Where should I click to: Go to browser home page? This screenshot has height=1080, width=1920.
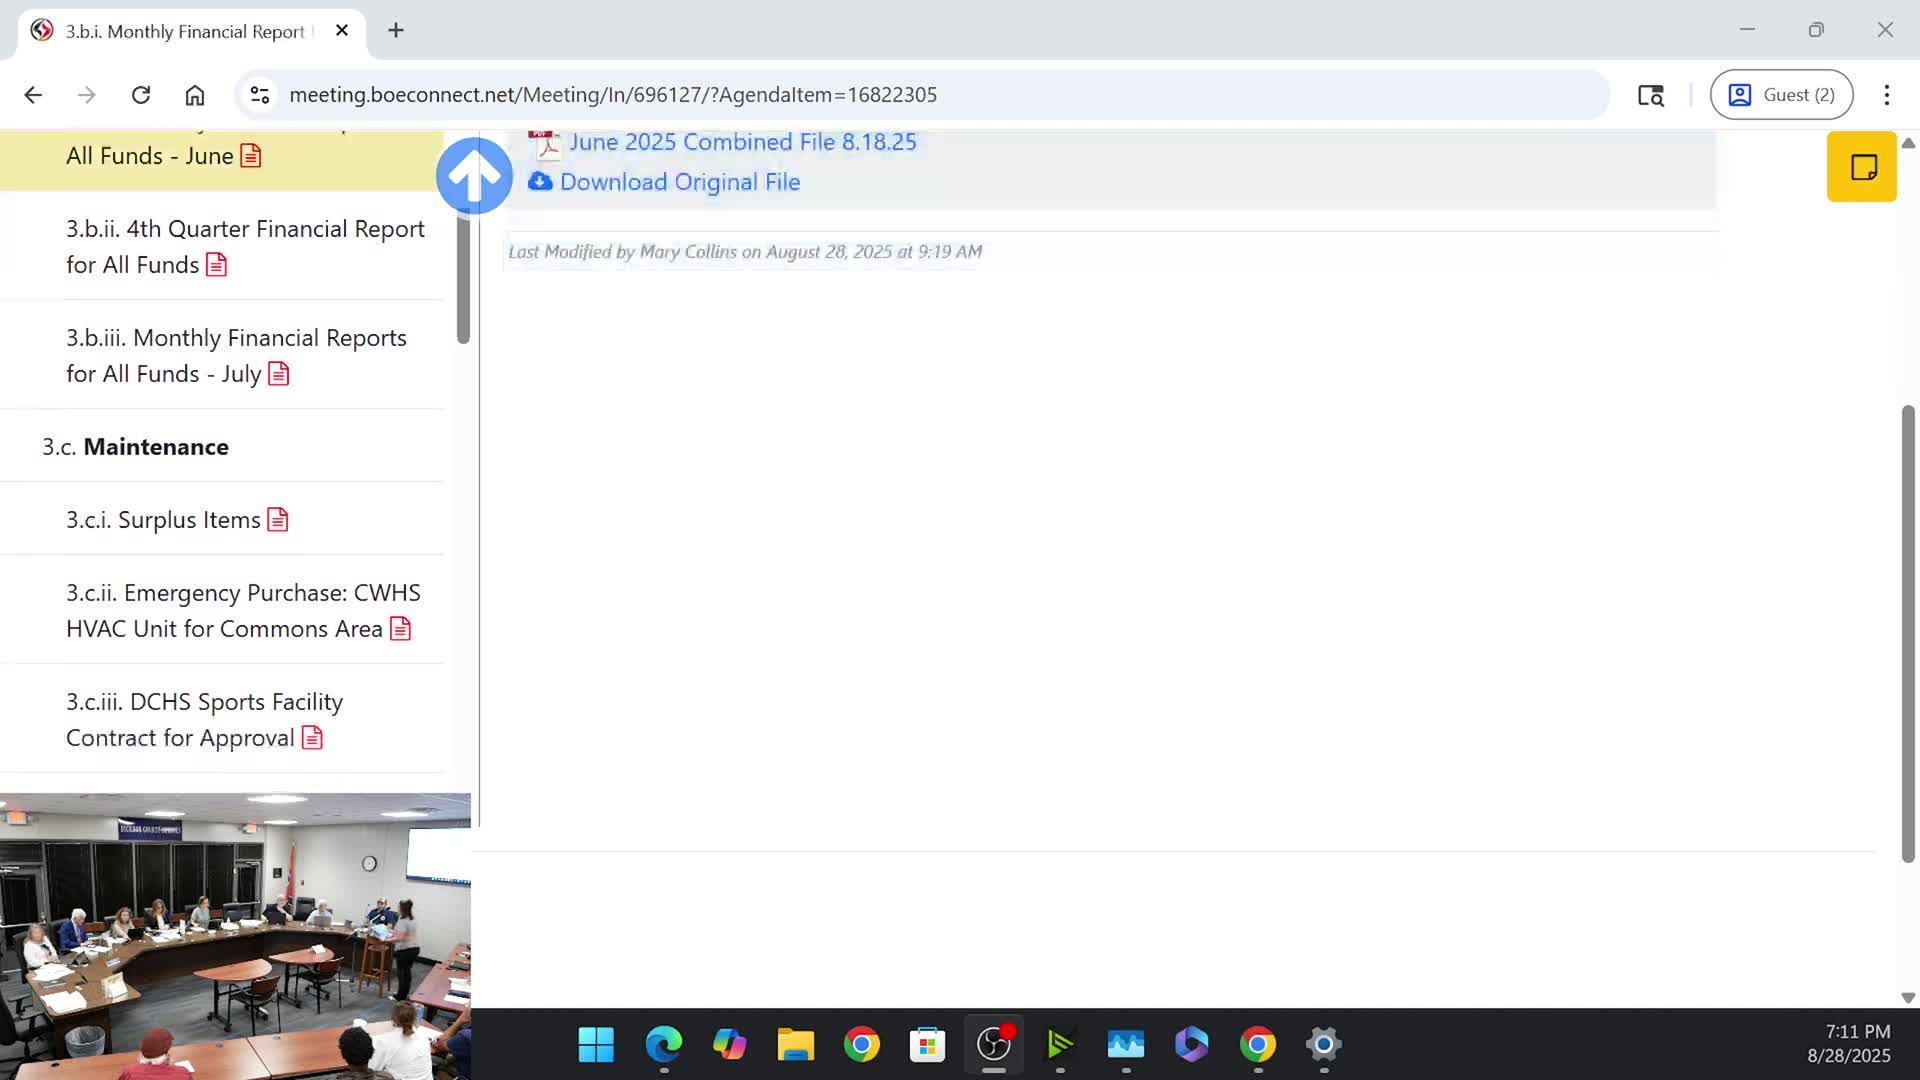point(195,95)
